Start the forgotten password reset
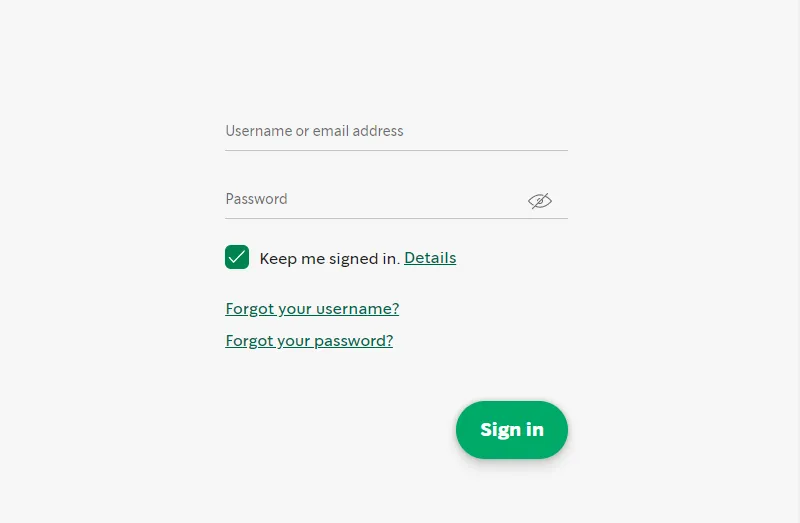The image size is (800, 523). [x=309, y=341]
